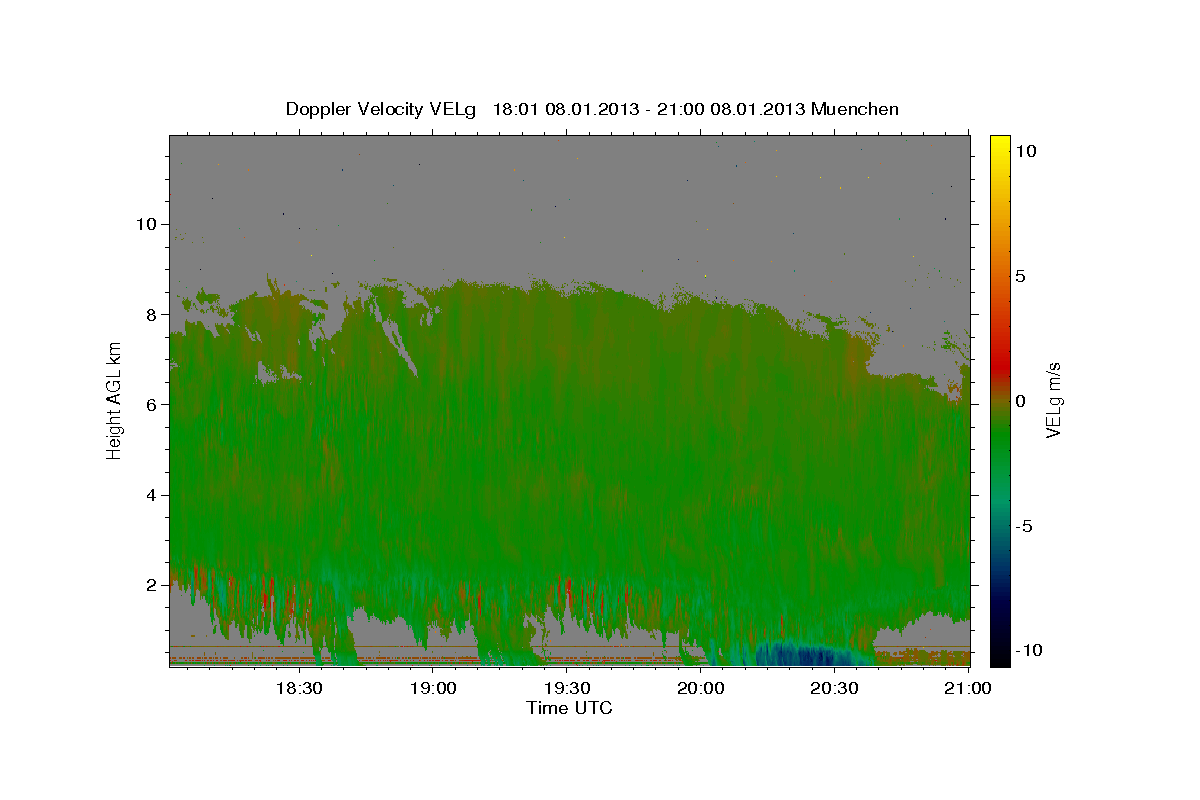Screen dimensions: 1200x800
Task: Click the 'Height AGL km' axis label
Action: click(114, 400)
